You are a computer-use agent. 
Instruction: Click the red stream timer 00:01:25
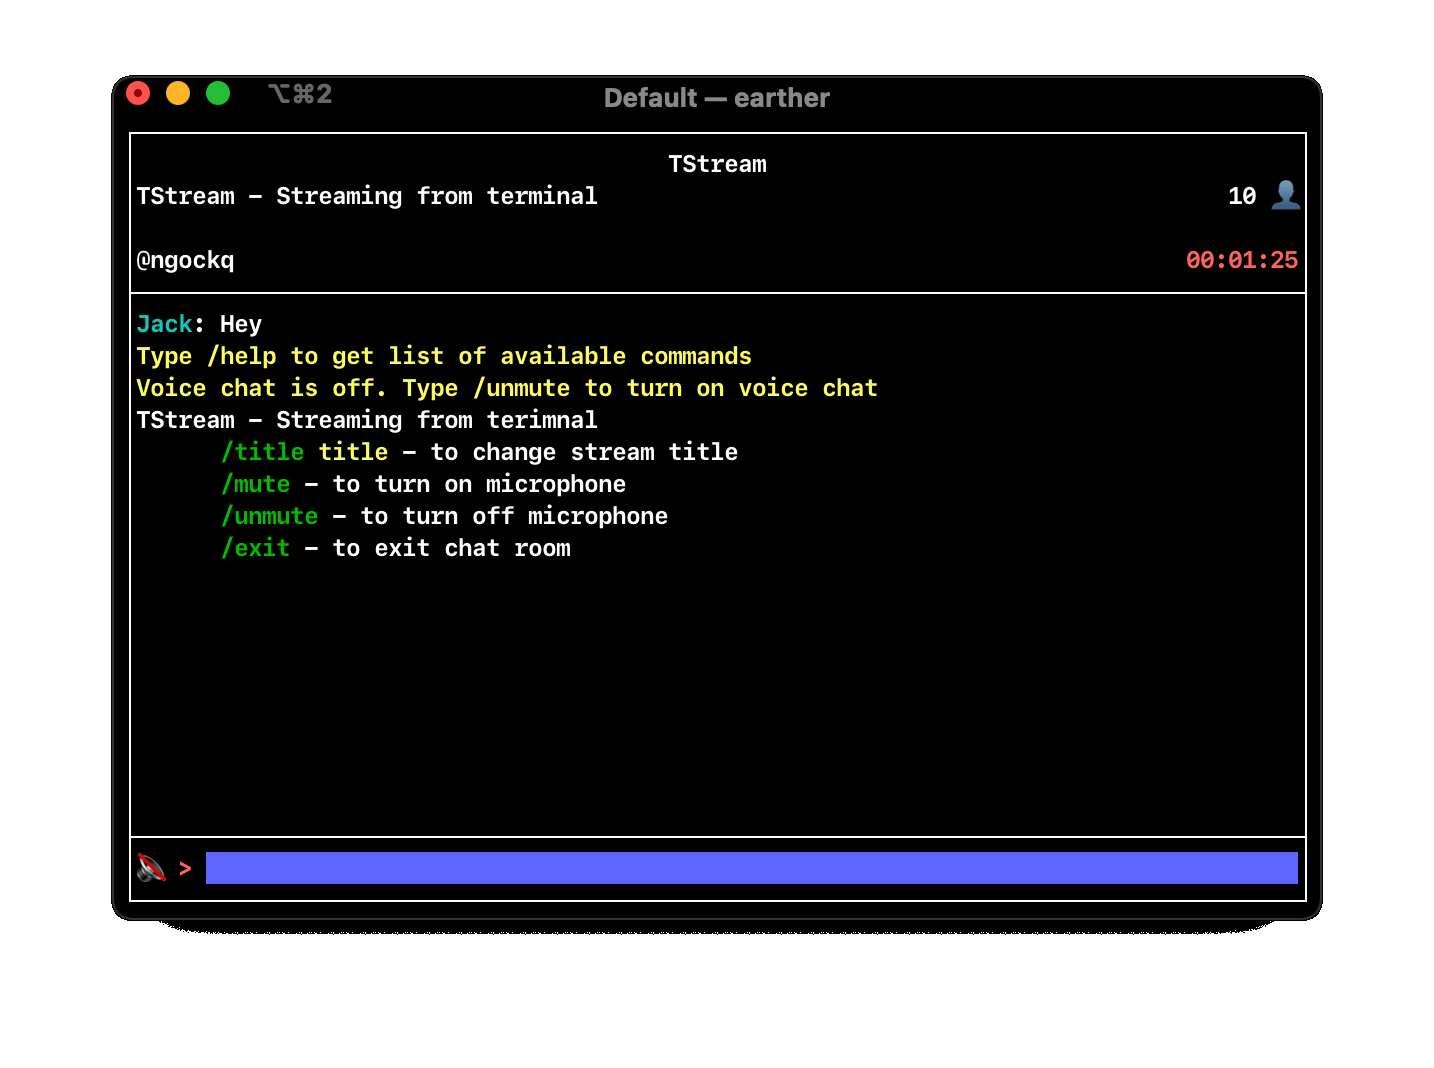tap(1242, 260)
